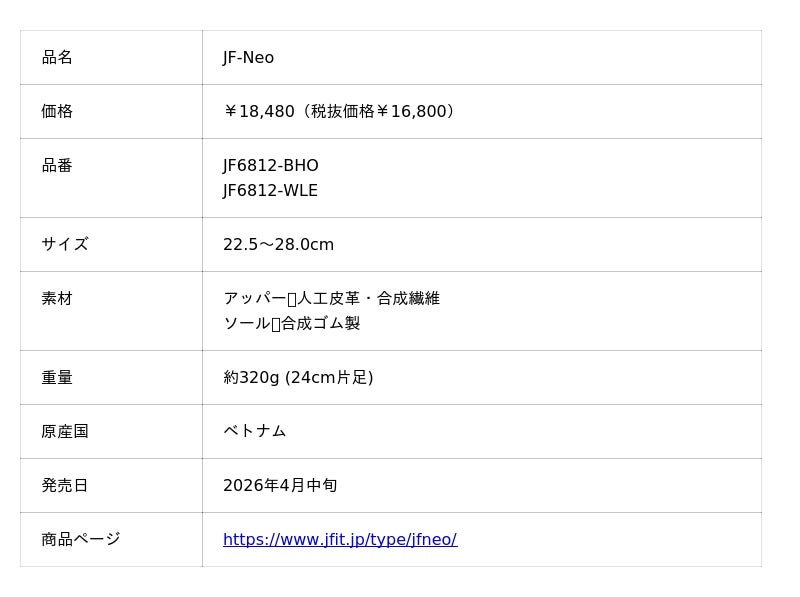Click the 原産国 row label
Screen dimensions: 800x597
pyautogui.click(x=65, y=432)
